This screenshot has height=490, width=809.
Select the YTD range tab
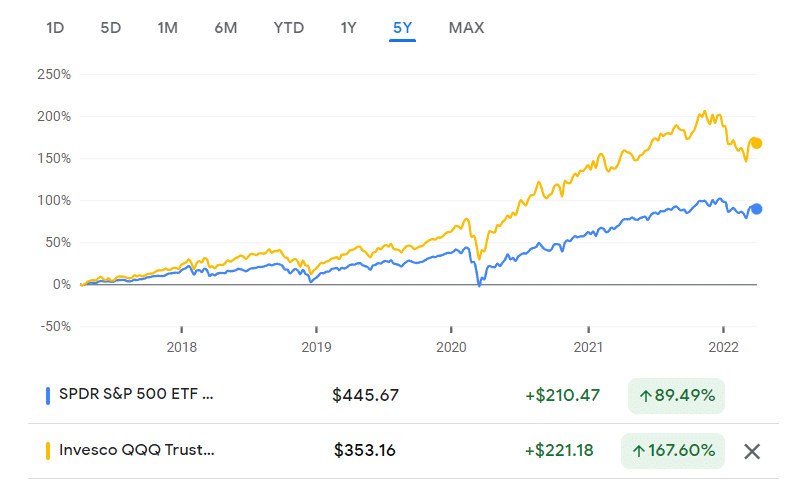[289, 28]
